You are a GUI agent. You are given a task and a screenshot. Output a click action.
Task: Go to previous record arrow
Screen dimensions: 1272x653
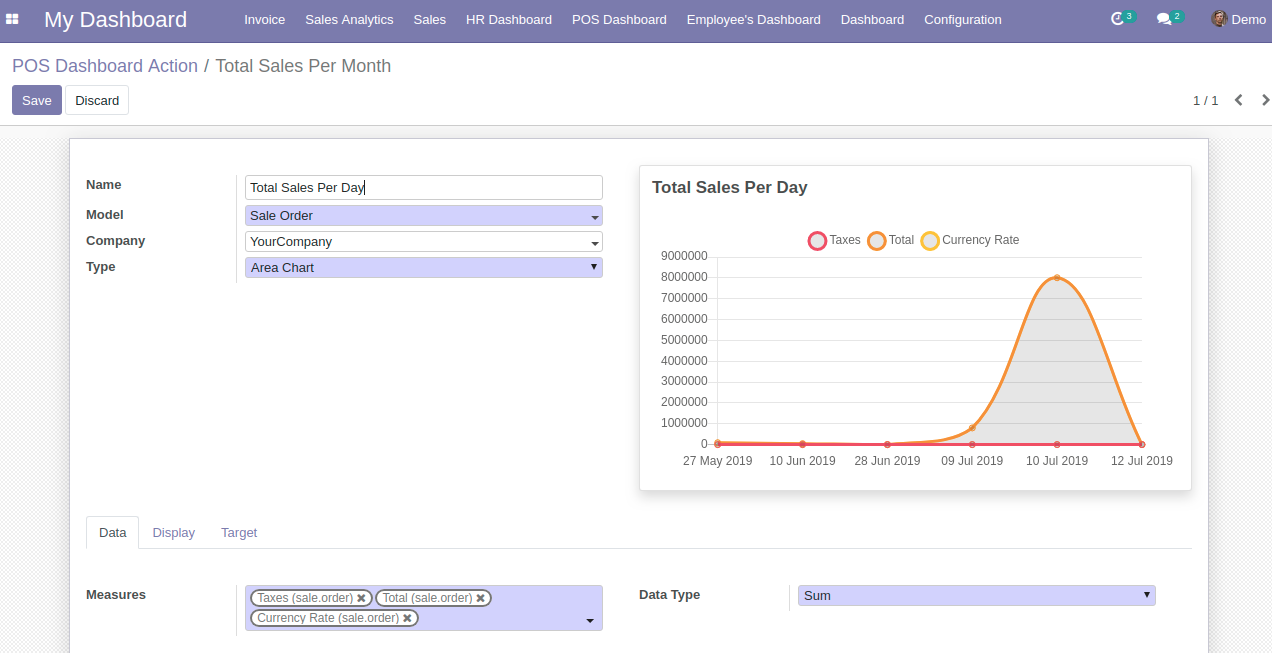(1239, 100)
